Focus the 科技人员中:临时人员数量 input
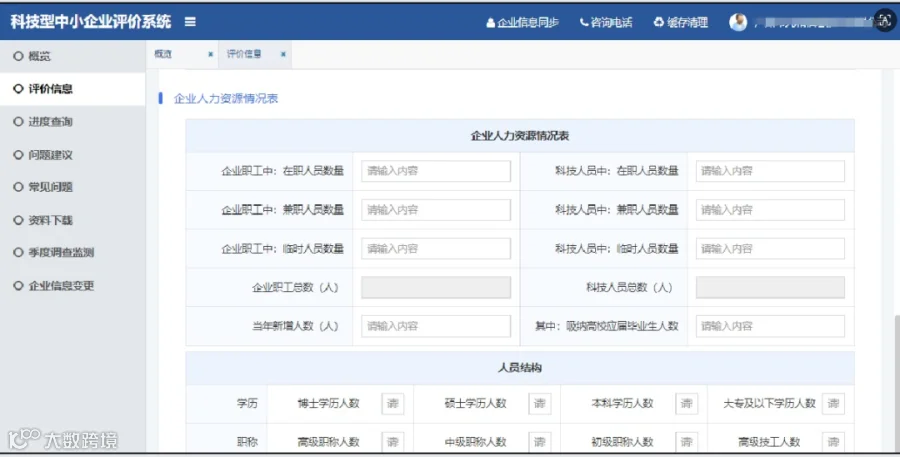900x457 pixels. coord(770,249)
